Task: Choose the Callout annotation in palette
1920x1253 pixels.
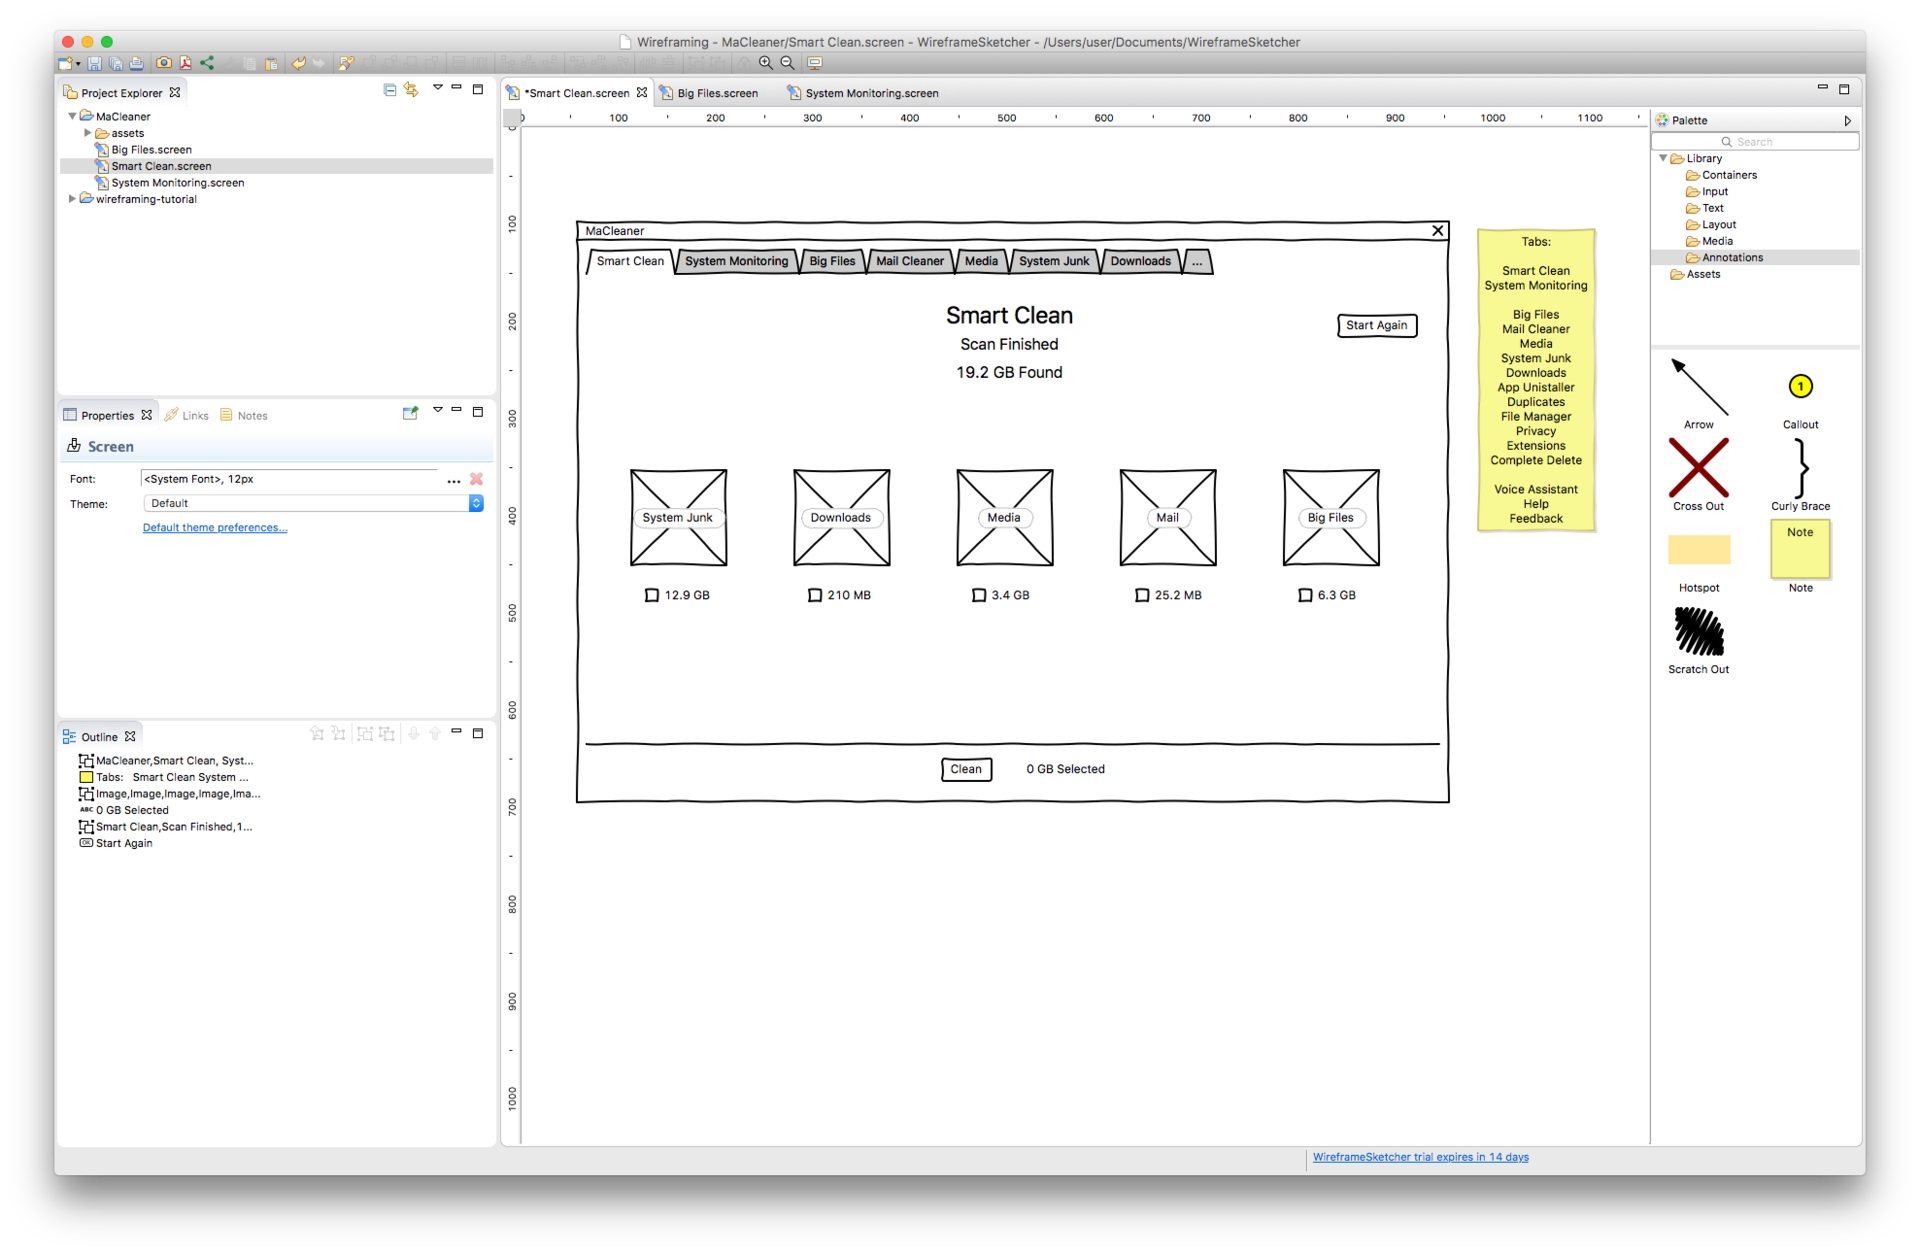Action: 1800,387
